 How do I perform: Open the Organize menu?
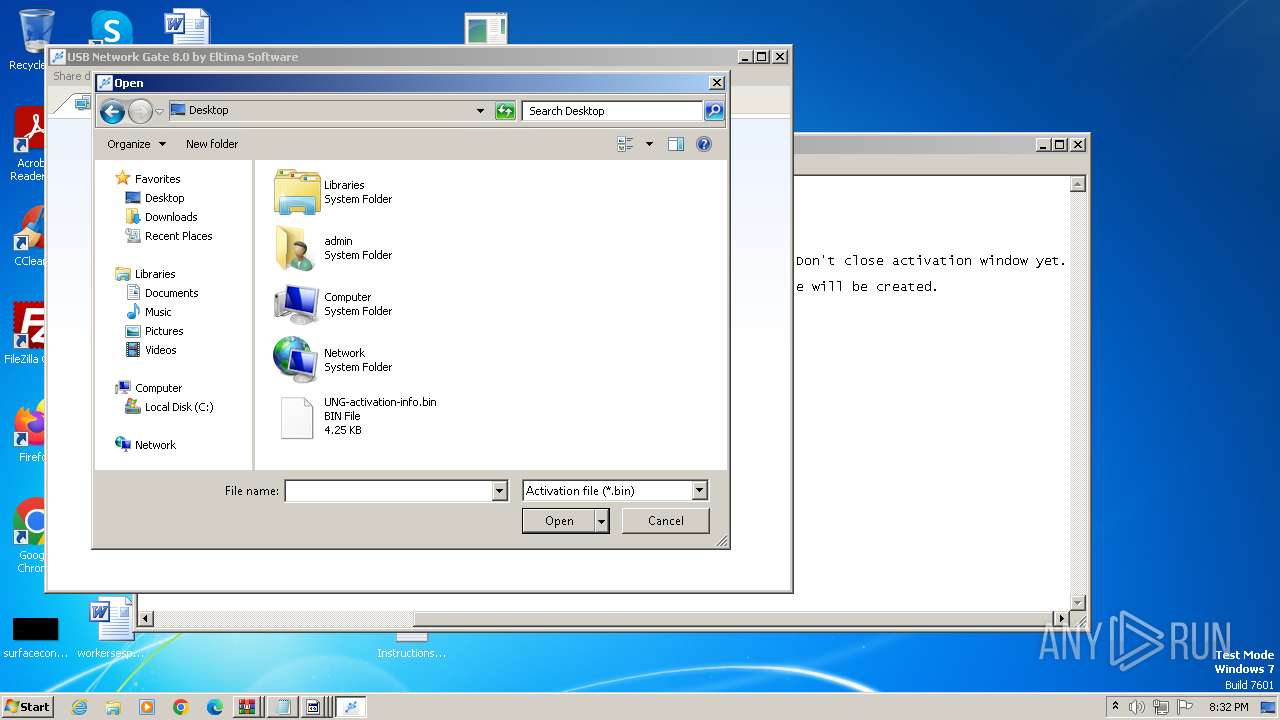[x=137, y=144]
